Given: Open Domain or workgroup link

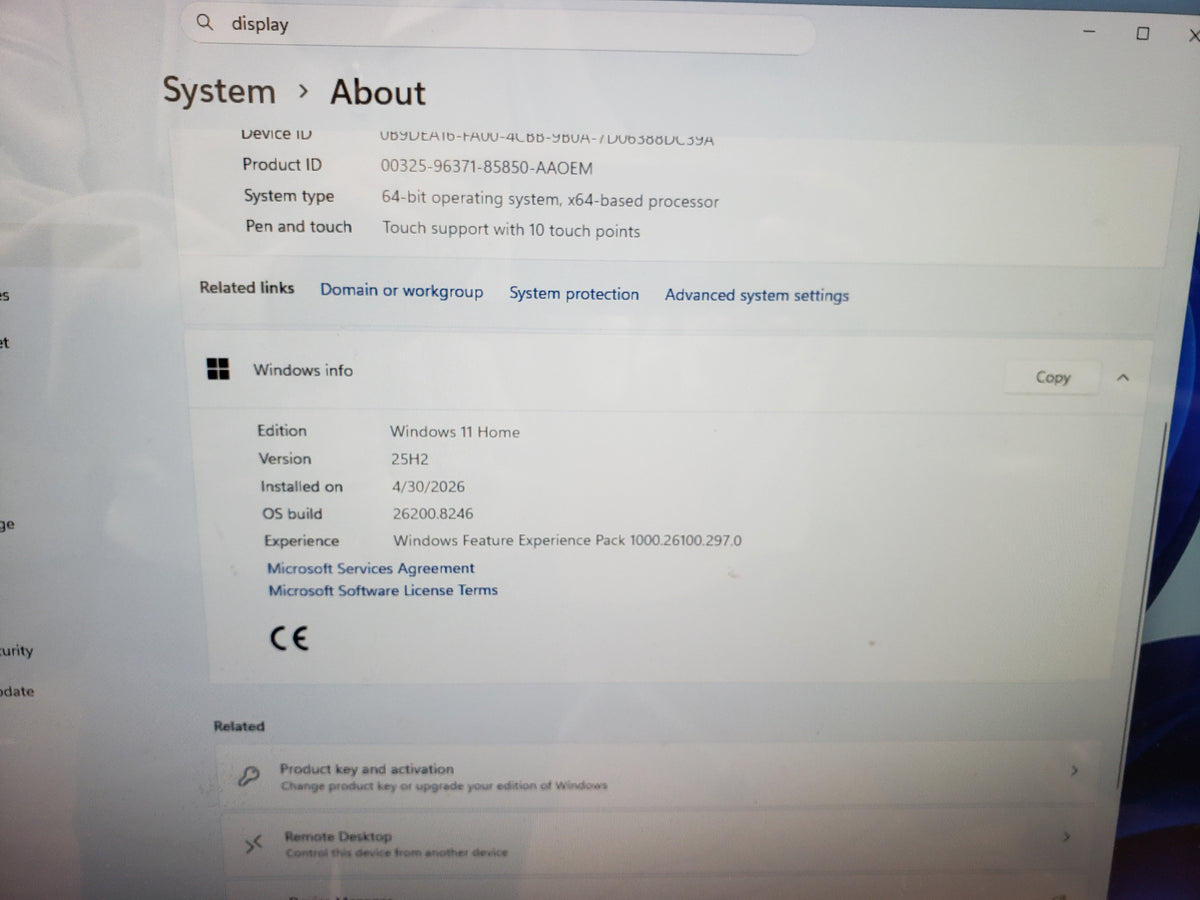Looking at the screenshot, I should (401, 291).
